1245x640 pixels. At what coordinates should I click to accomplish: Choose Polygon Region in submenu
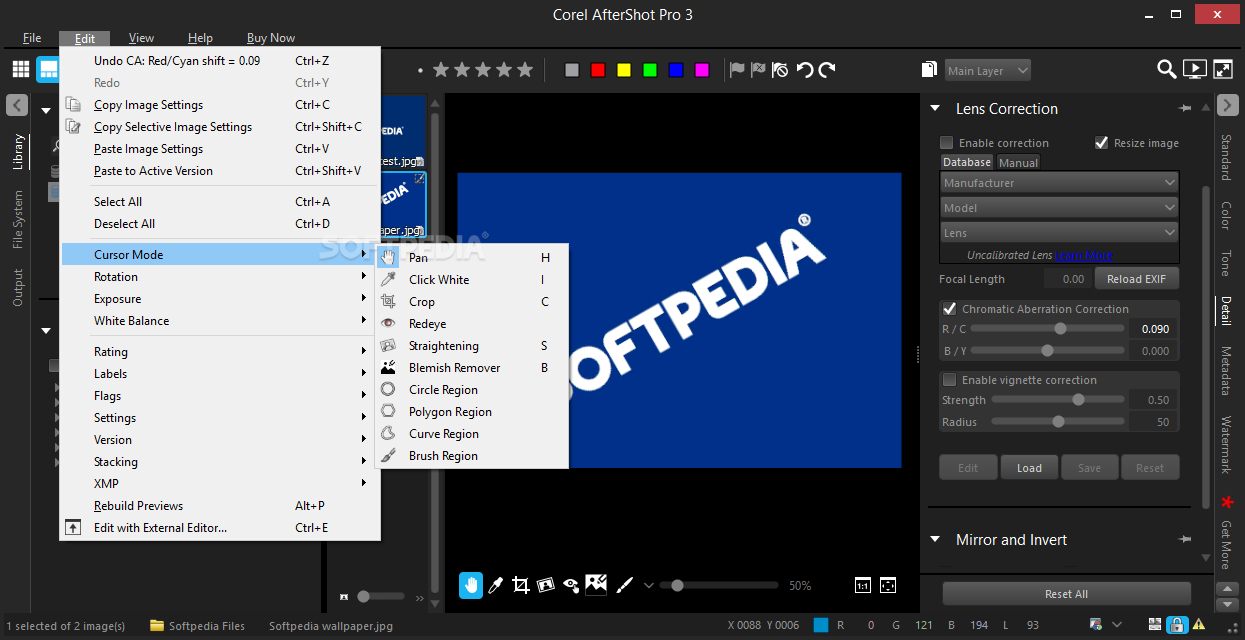point(471,412)
